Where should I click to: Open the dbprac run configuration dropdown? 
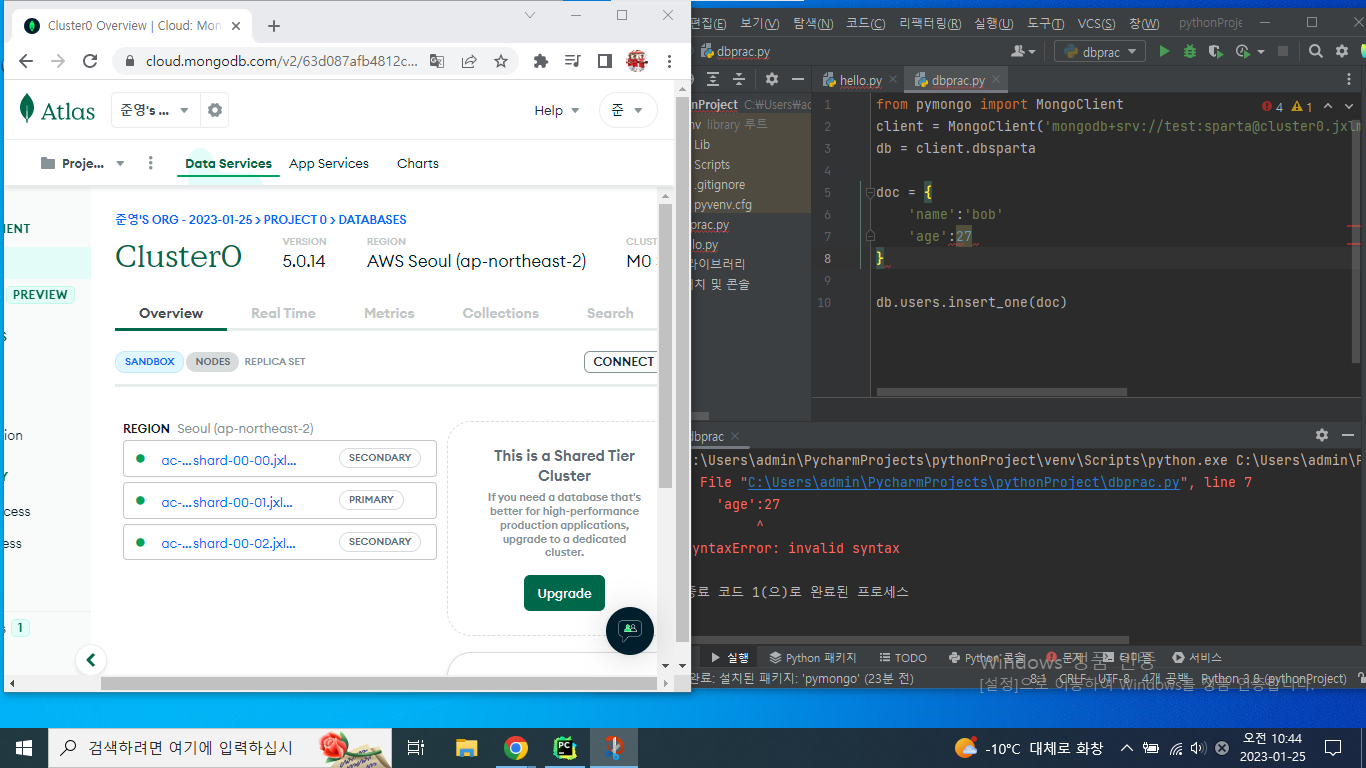pos(1100,51)
